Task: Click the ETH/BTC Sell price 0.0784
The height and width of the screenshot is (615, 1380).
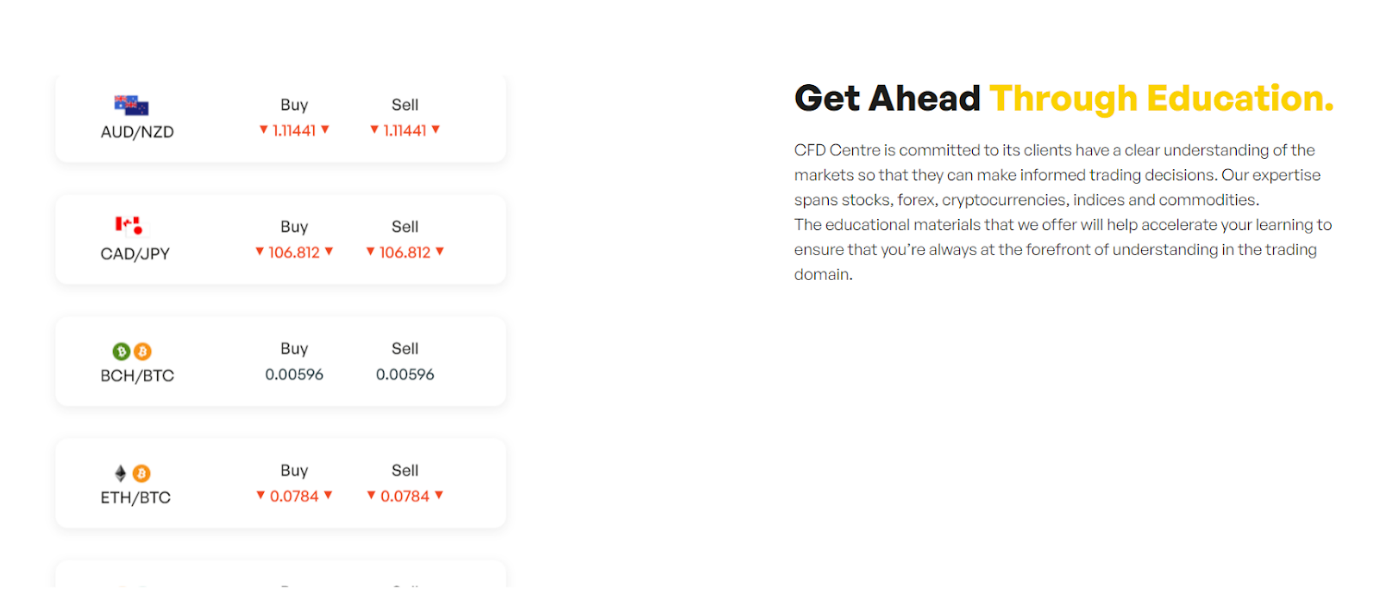Action: coord(405,496)
